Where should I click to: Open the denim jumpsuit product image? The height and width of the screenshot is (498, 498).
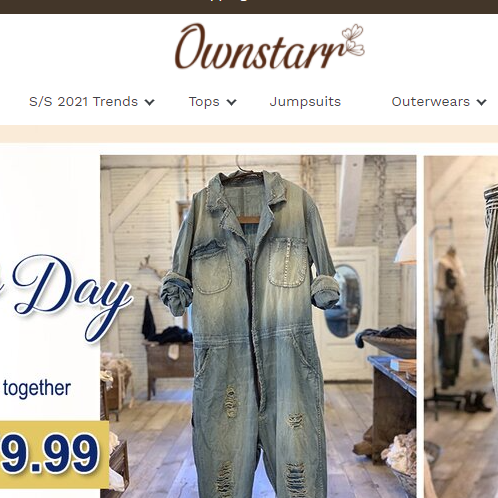[258, 326]
